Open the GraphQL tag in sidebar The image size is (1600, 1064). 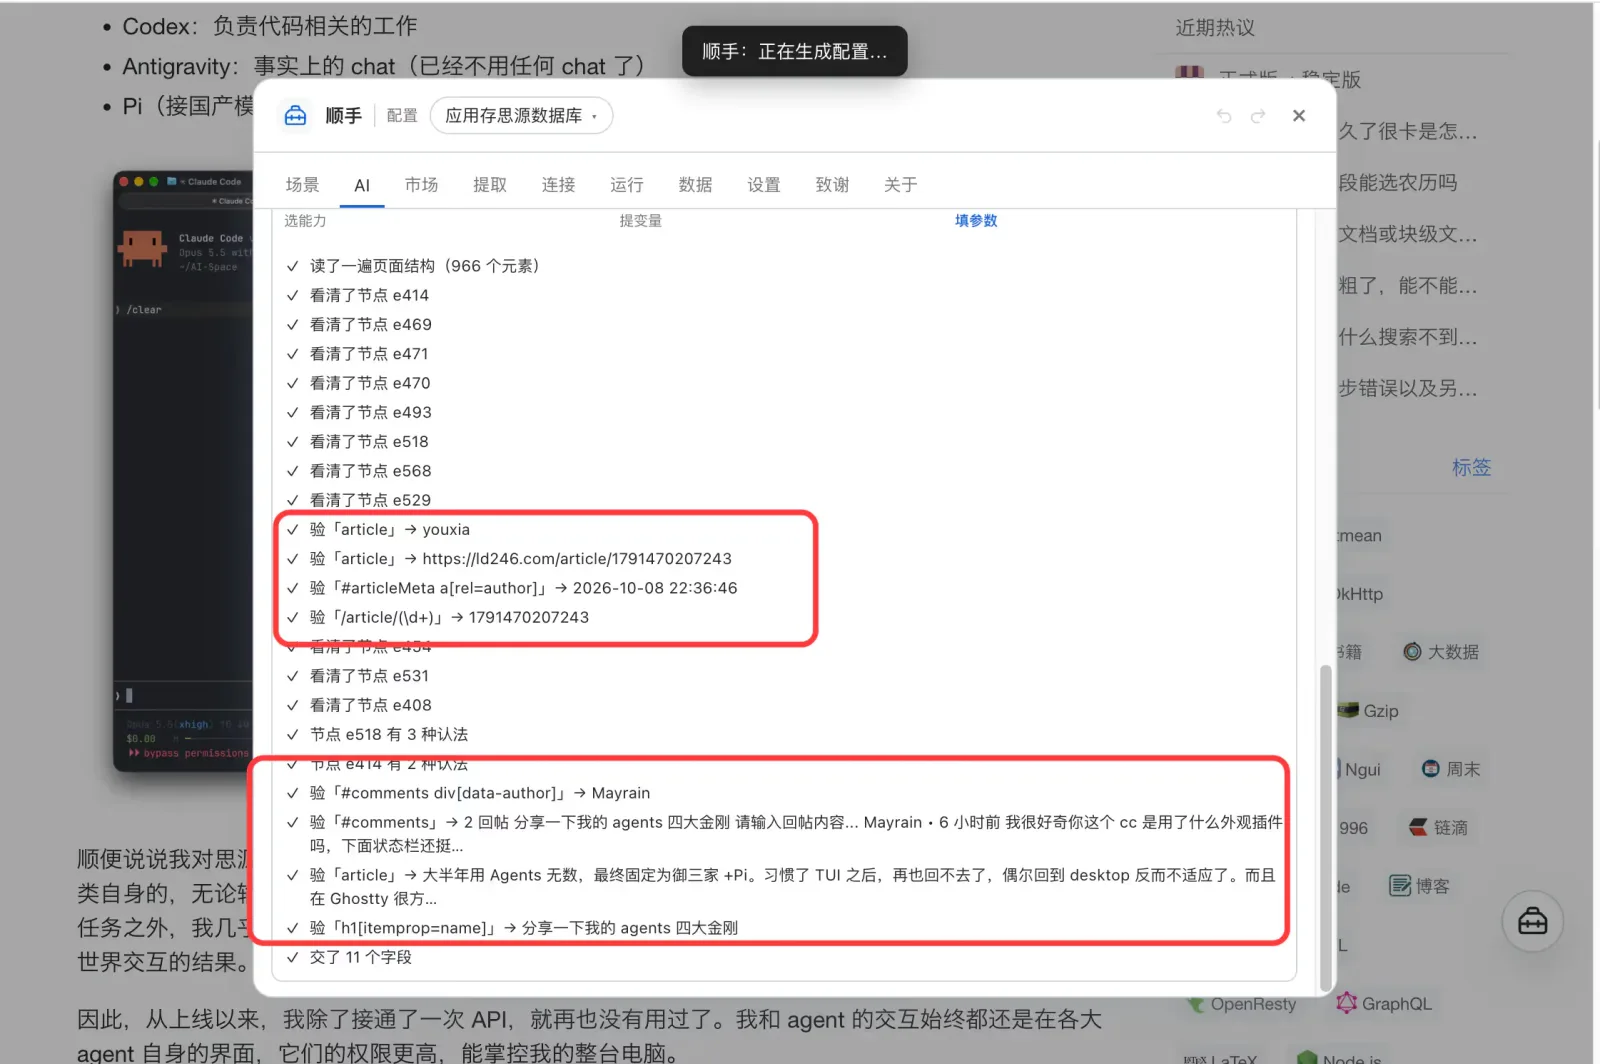coord(1384,1004)
